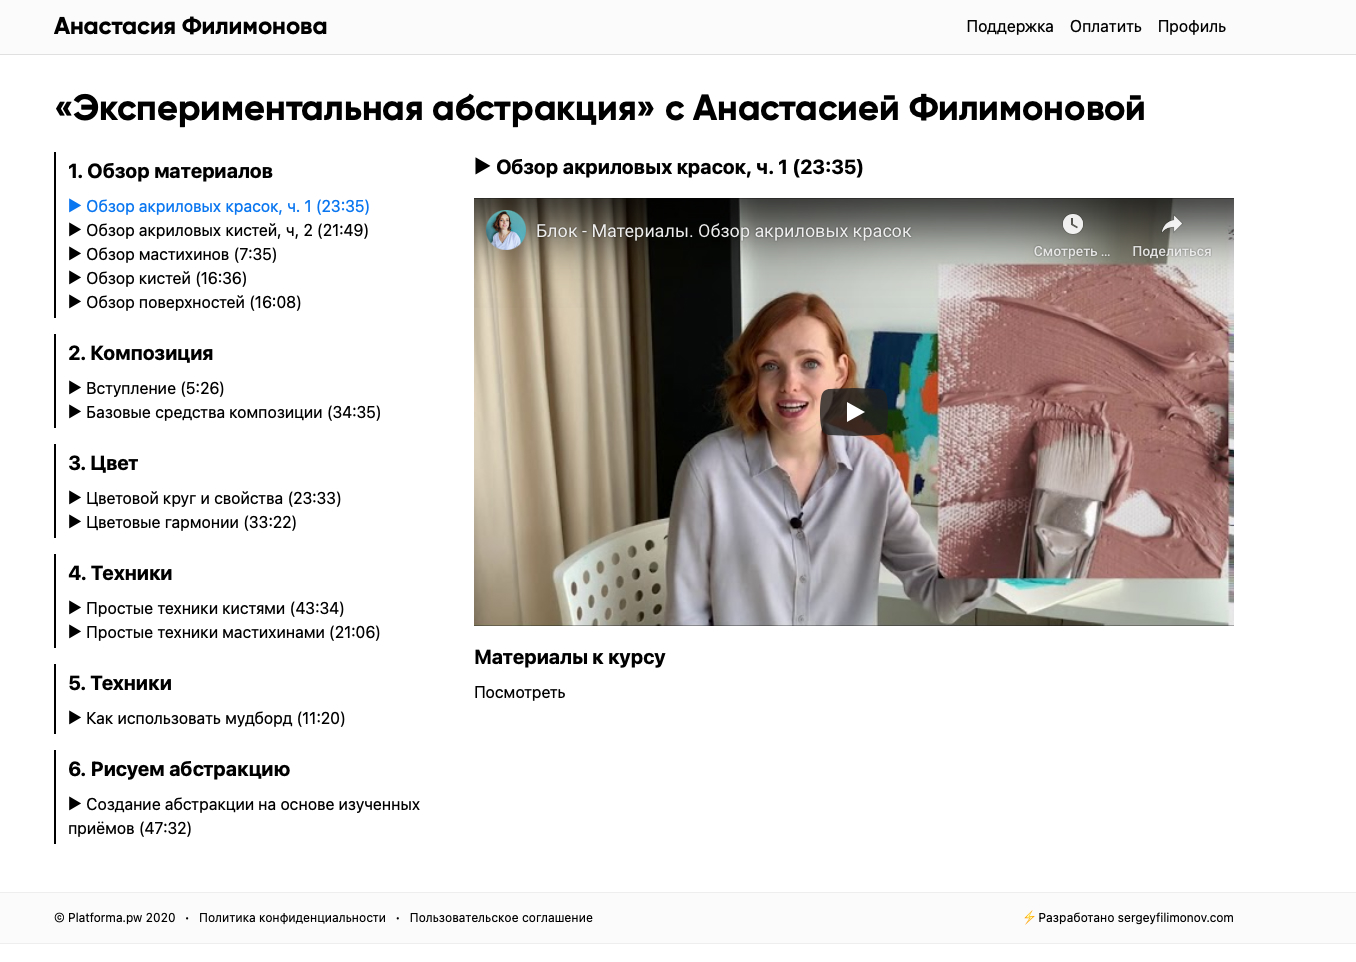Open lesson Обзор поверхностей (16:08)
Viewport: 1356px width, 962px height.
(184, 302)
